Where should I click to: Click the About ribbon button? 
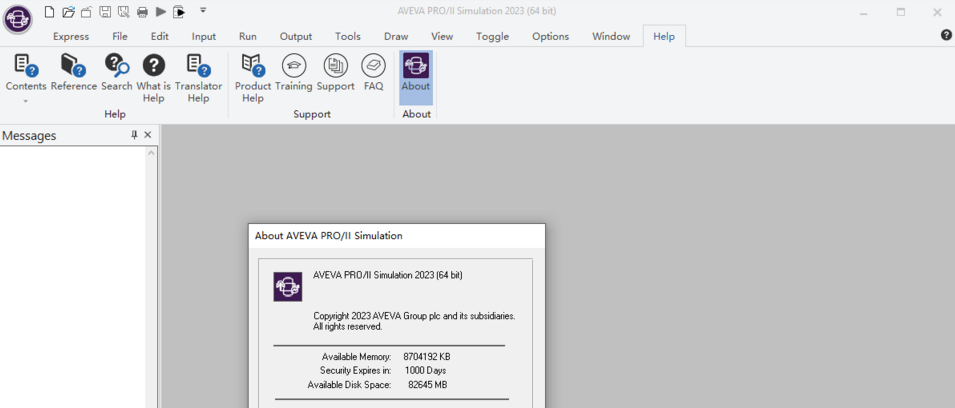pos(416,78)
